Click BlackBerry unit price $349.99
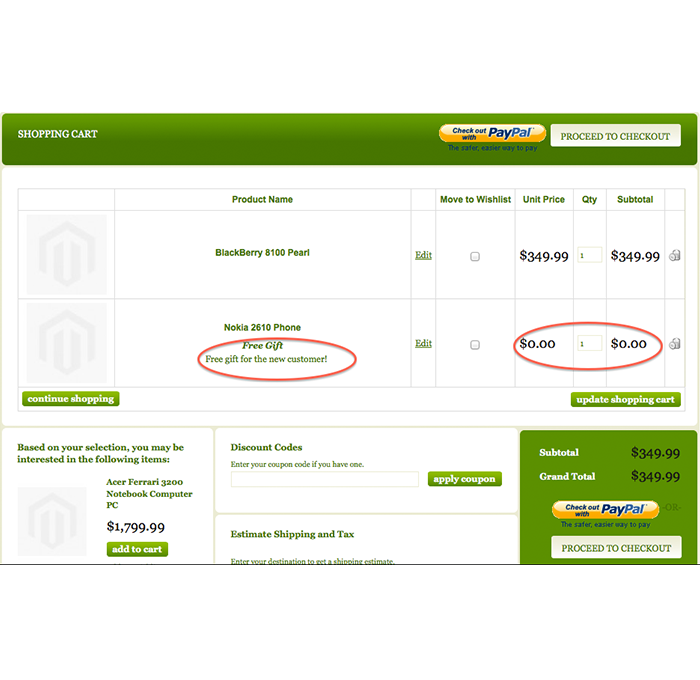This screenshot has width=700, height=680. (x=544, y=256)
